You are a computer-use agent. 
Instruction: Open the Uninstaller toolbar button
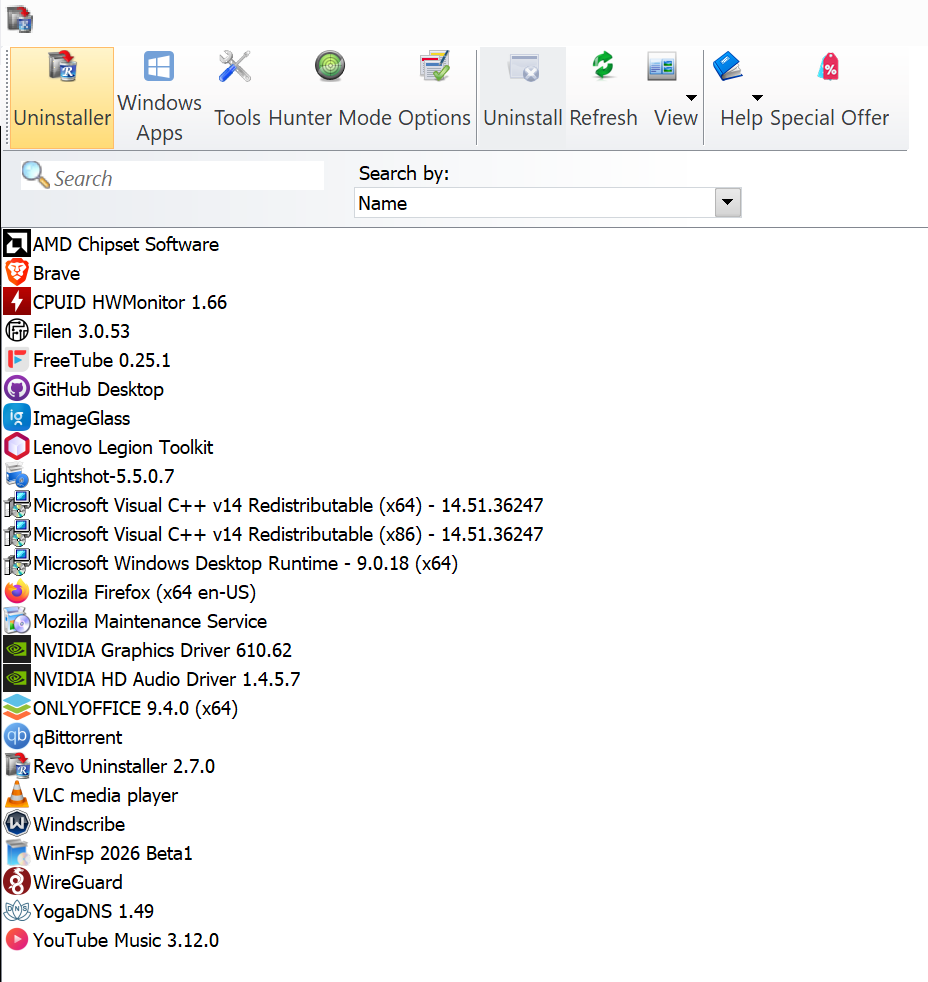tap(62, 98)
